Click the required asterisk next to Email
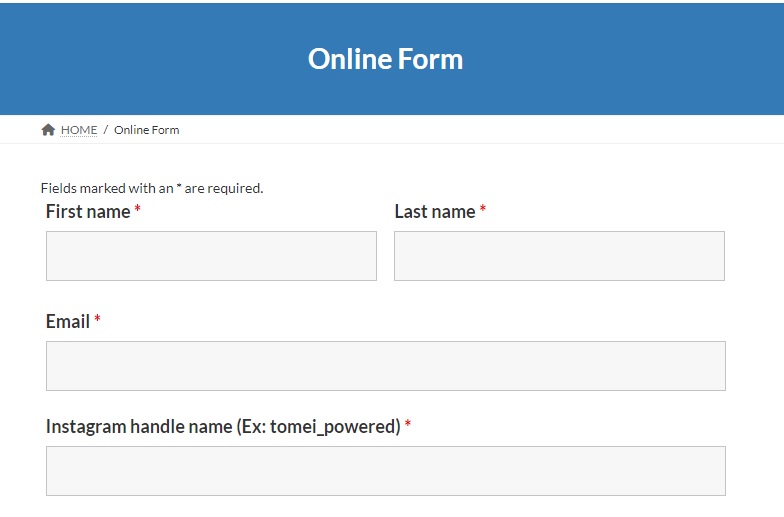 click(x=98, y=320)
